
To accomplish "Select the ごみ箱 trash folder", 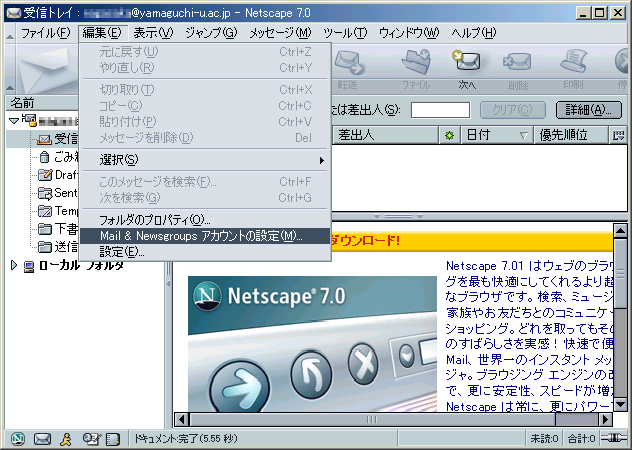I will pos(57,156).
